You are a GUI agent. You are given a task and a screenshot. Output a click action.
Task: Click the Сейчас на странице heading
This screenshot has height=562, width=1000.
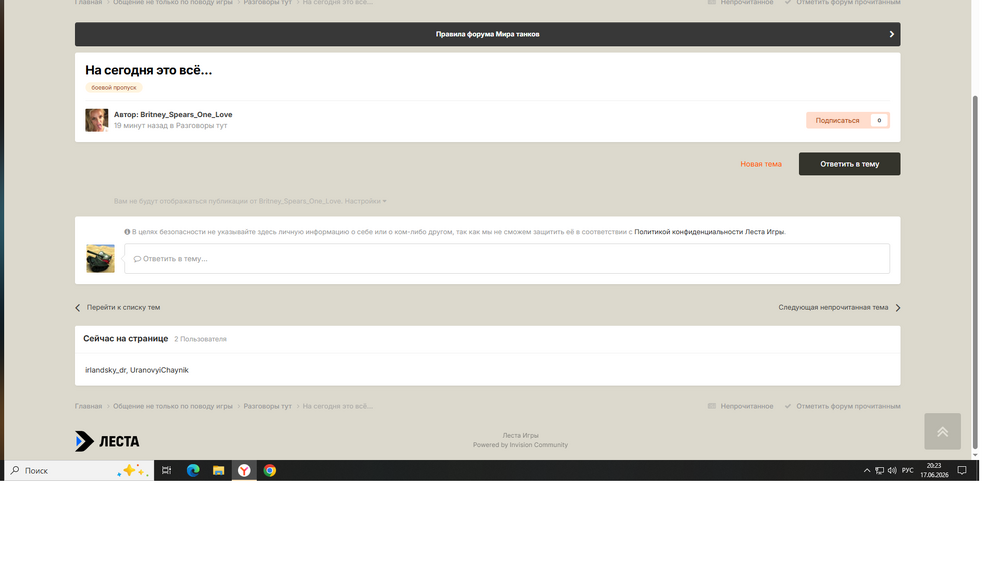pyautogui.click(x=126, y=339)
